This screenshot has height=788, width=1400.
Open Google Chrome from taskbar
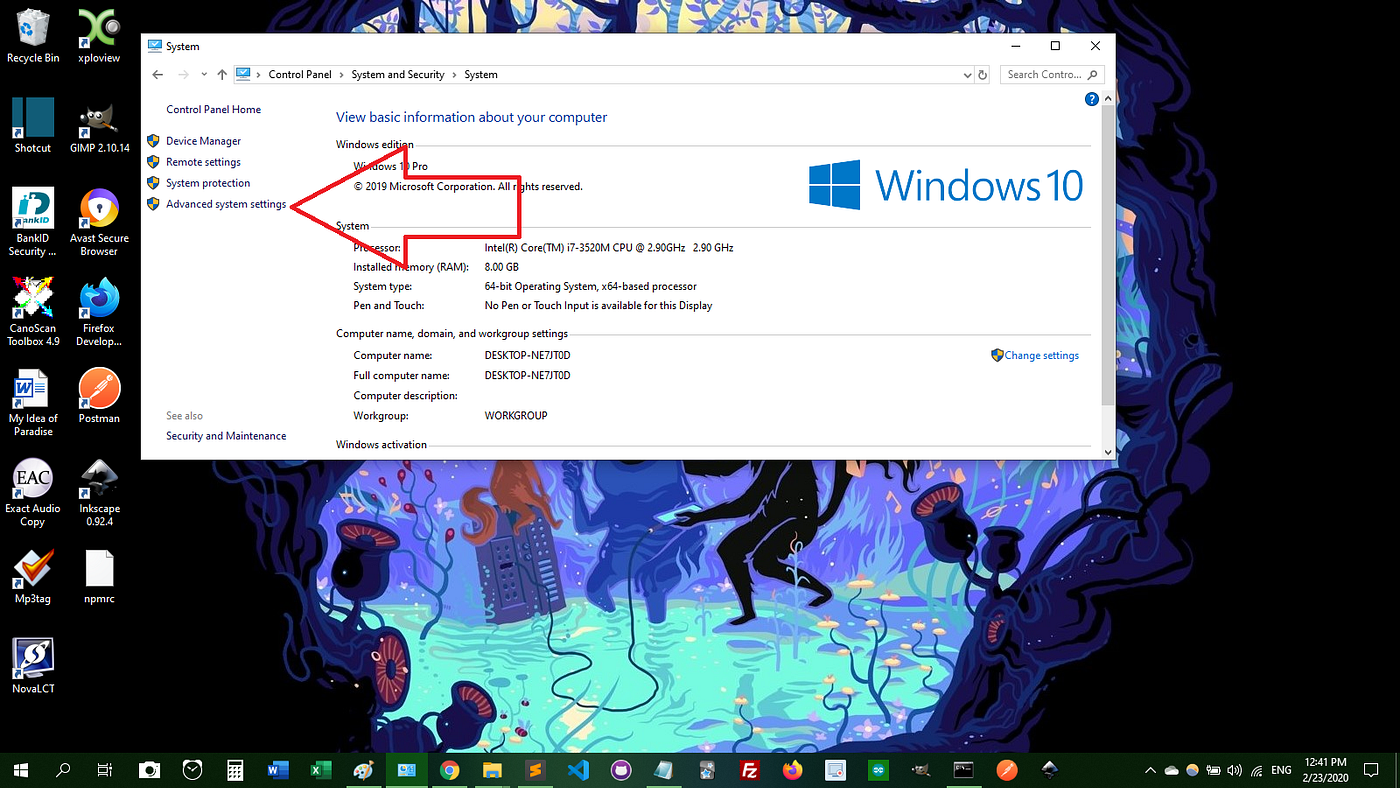click(x=450, y=770)
